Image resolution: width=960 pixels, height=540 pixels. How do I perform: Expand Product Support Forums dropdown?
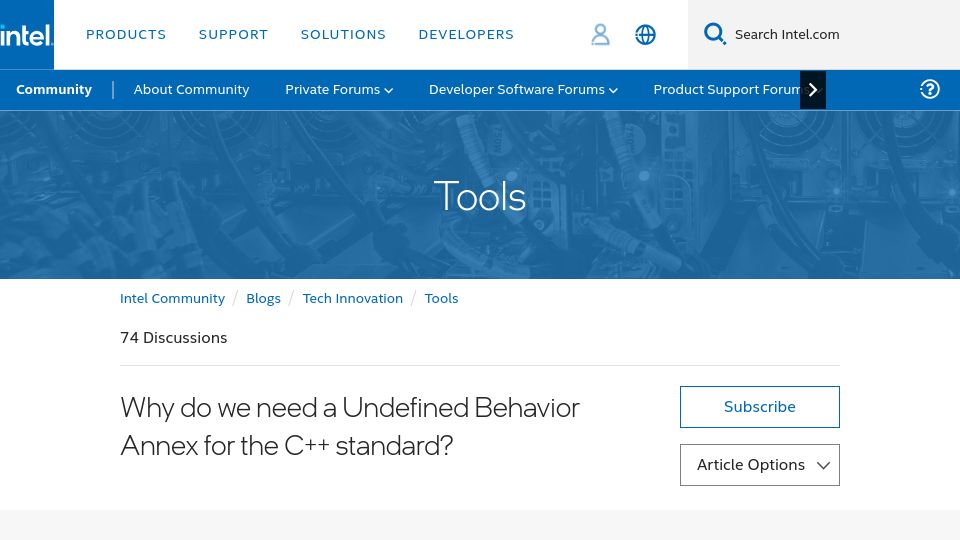click(x=726, y=89)
